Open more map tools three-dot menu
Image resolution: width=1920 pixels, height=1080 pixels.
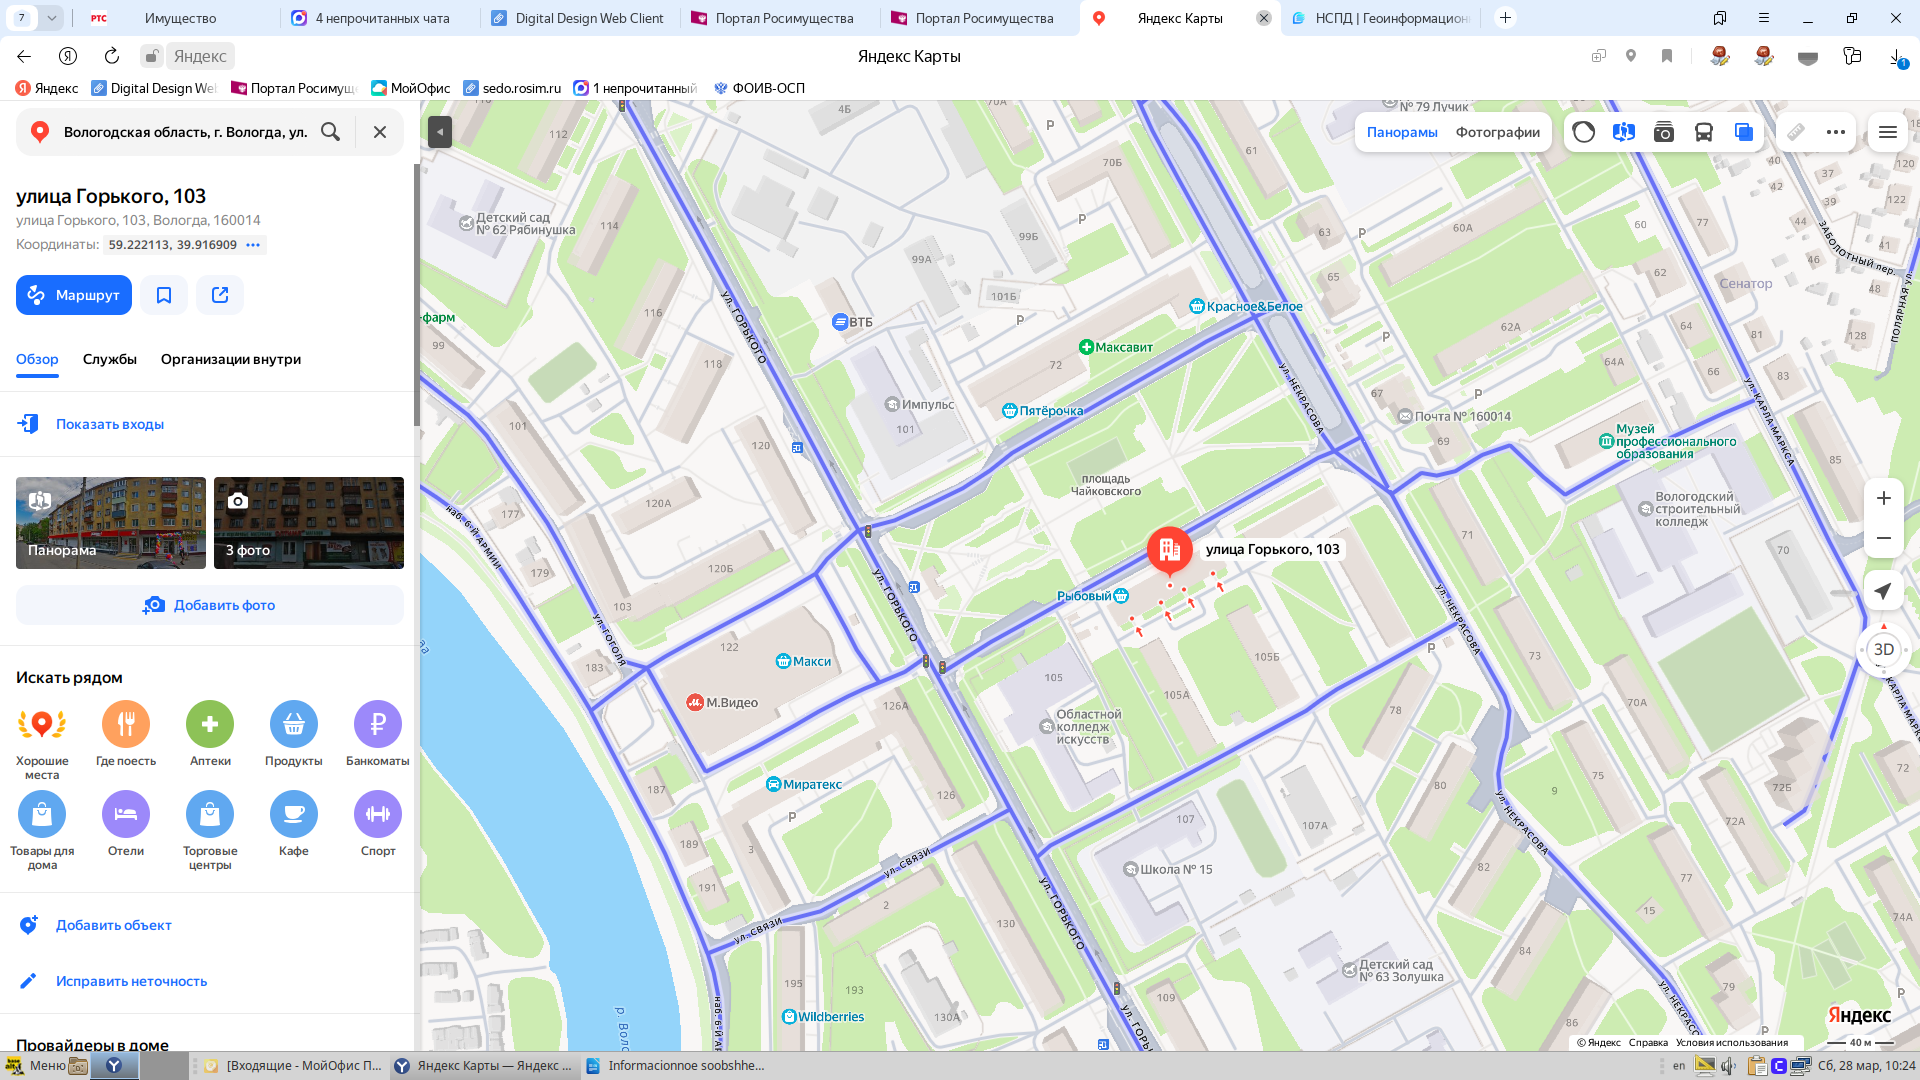1836,132
